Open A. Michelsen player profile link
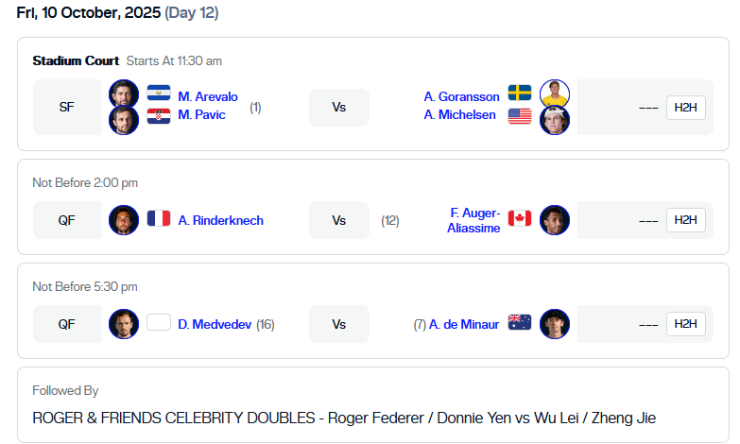Screen dimensions: 740x444 click(x=462, y=115)
